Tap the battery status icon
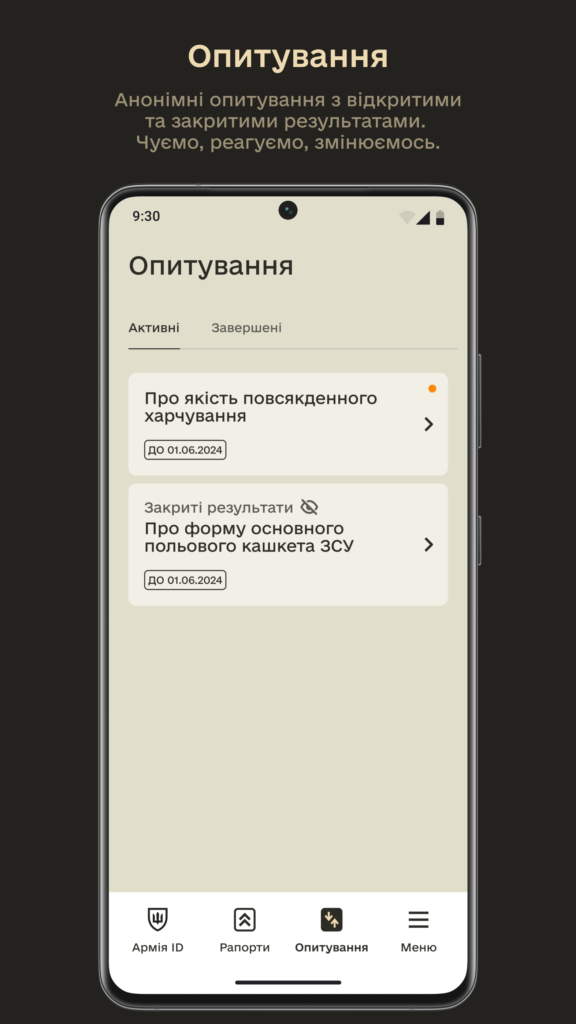The image size is (576, 1024). pos(440,217)
